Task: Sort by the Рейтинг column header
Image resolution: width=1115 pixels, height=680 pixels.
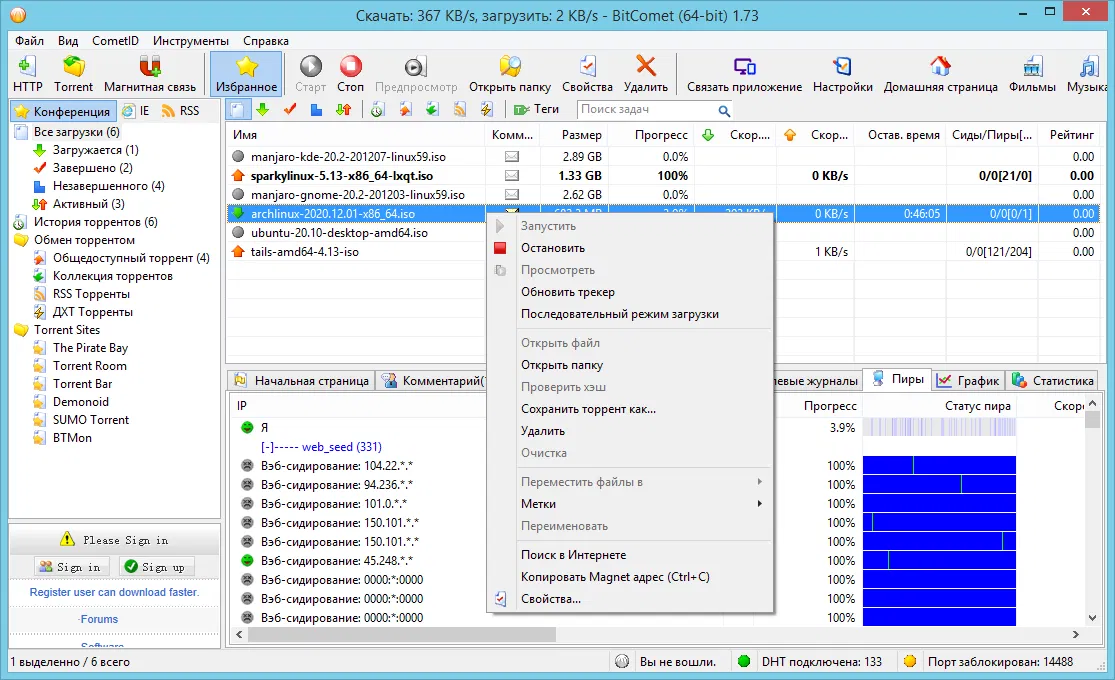Action: 1071,134
